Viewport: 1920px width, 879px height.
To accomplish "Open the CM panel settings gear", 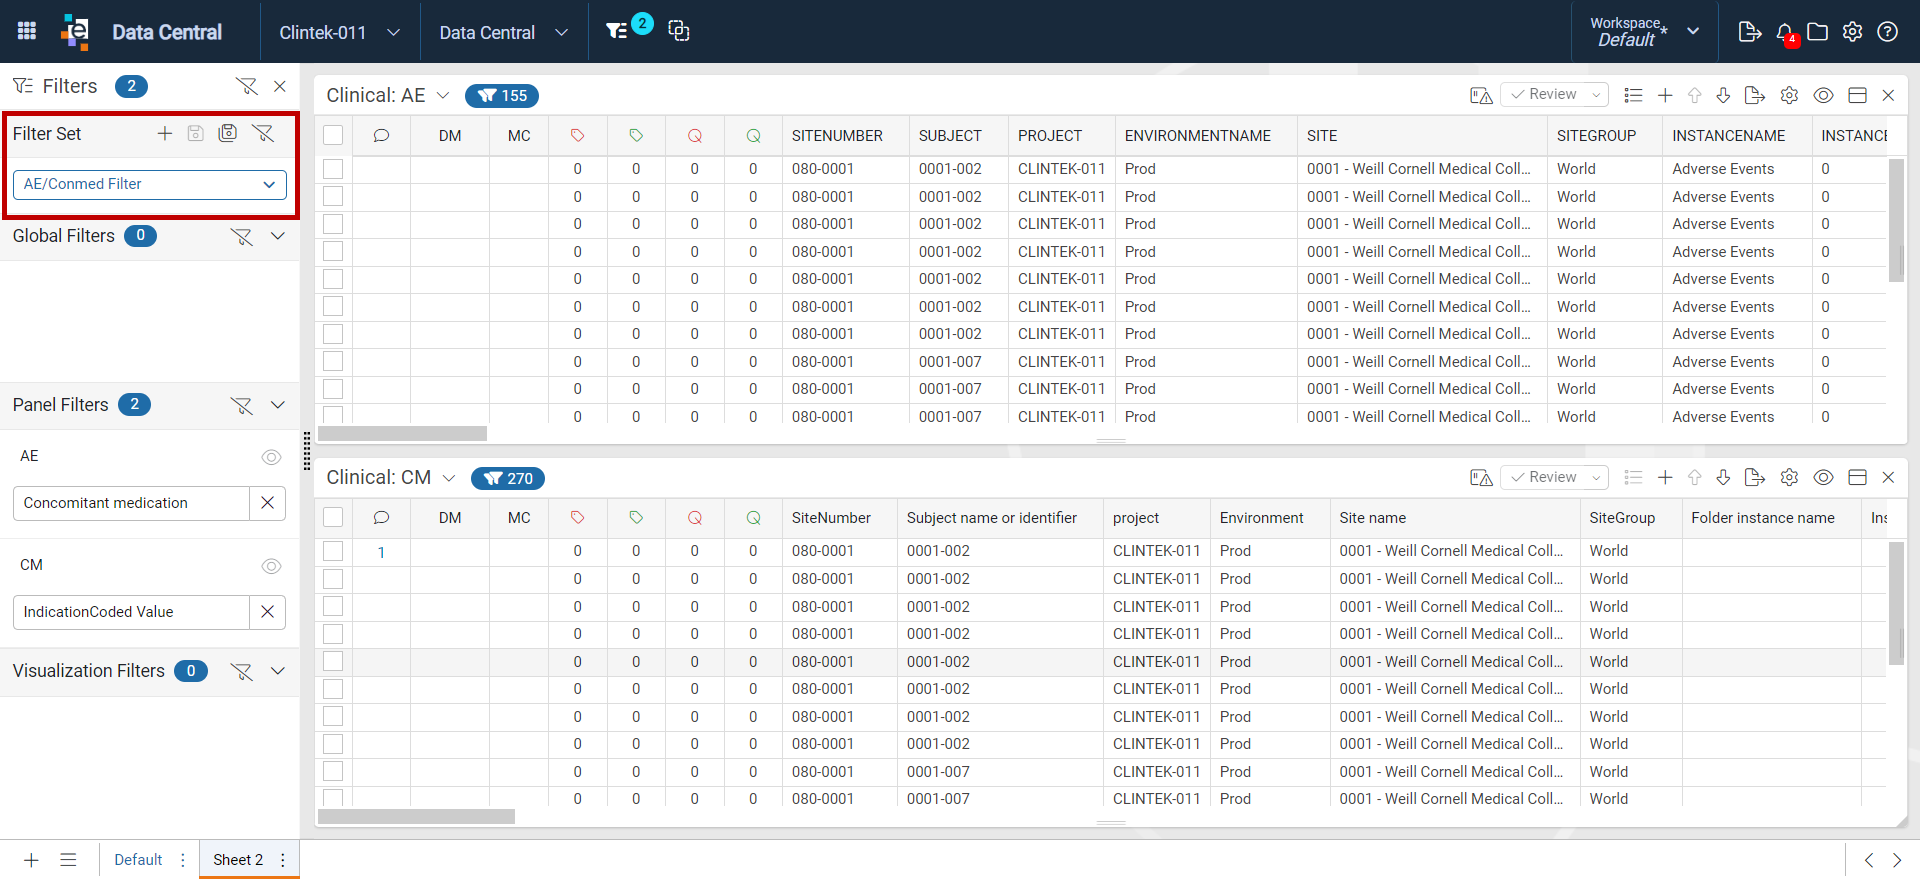I will [x=1789, y=477].
